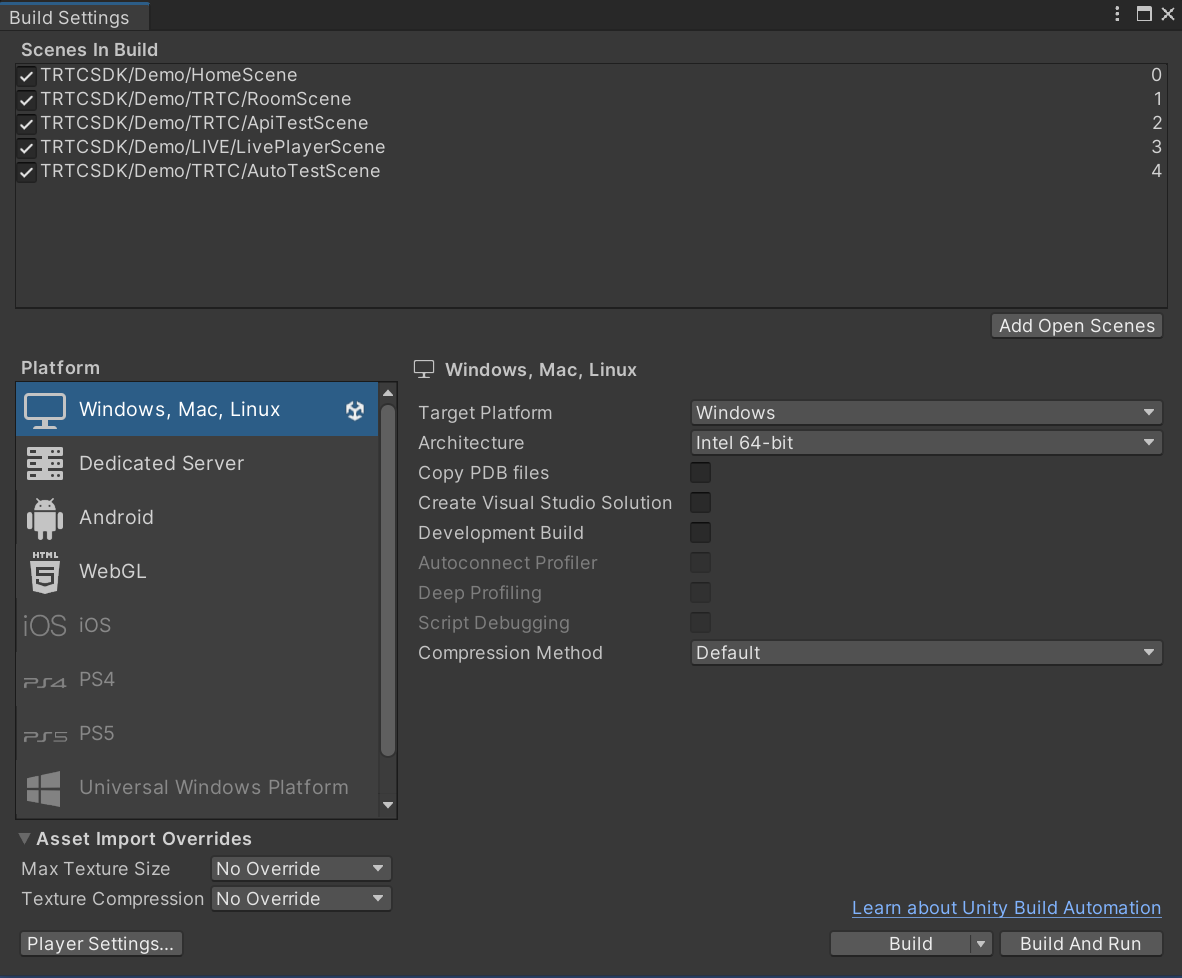
Task: Open the Target Platform dropdown
Action: tap(926, 413)
